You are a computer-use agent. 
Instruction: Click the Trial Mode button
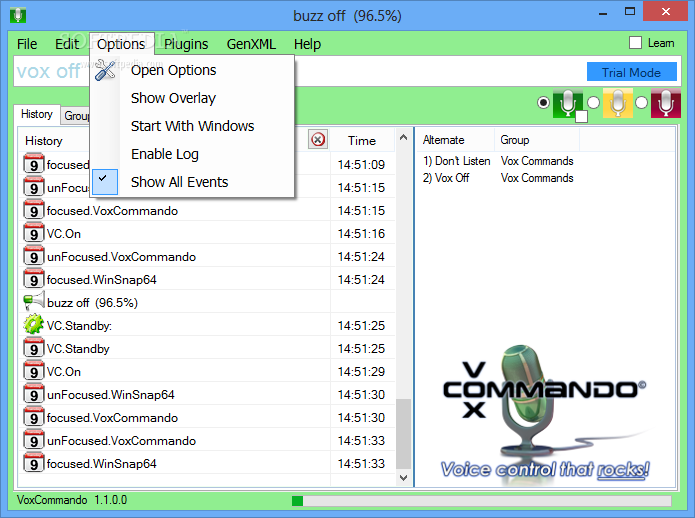pyautogui.click(x=632, y=72)
